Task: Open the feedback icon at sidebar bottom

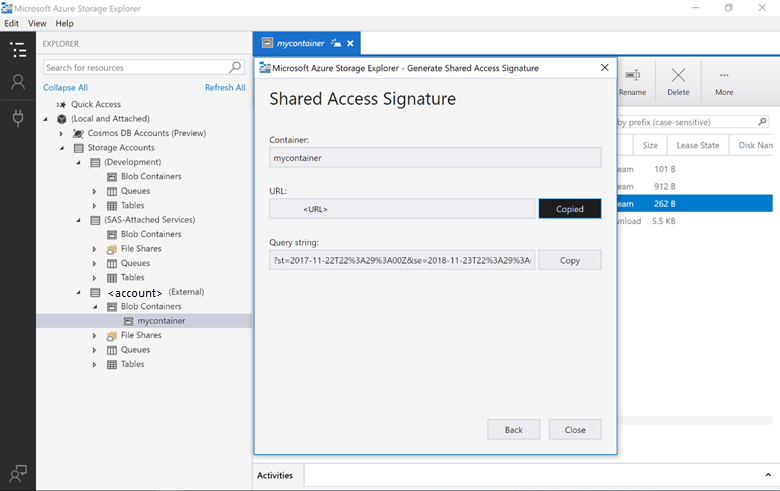Action: point(18,473)
